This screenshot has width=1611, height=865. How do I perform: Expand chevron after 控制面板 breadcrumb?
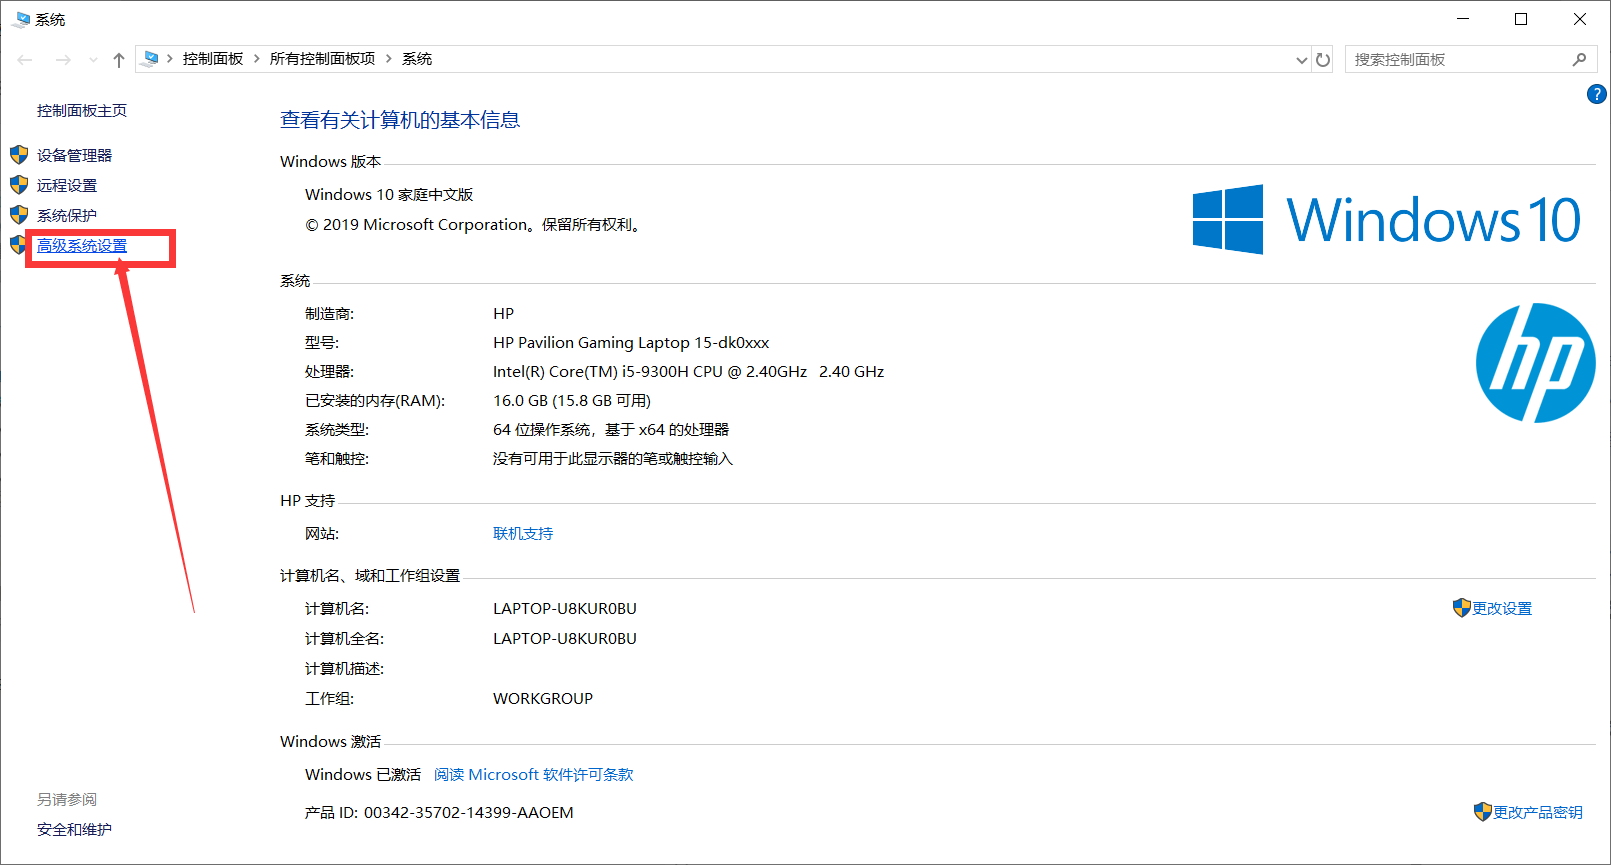tap(257, 59)
